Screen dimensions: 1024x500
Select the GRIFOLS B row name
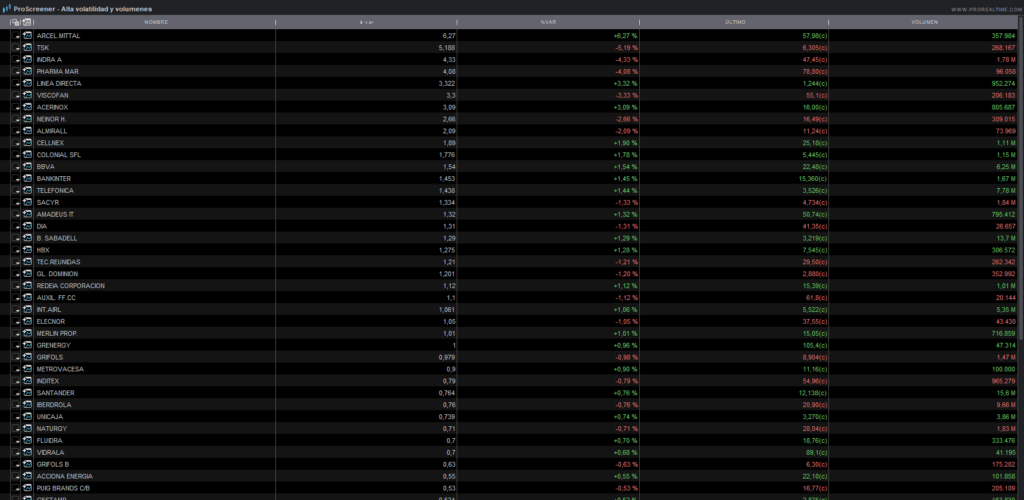pyautogui.click(x=53, y=464)
